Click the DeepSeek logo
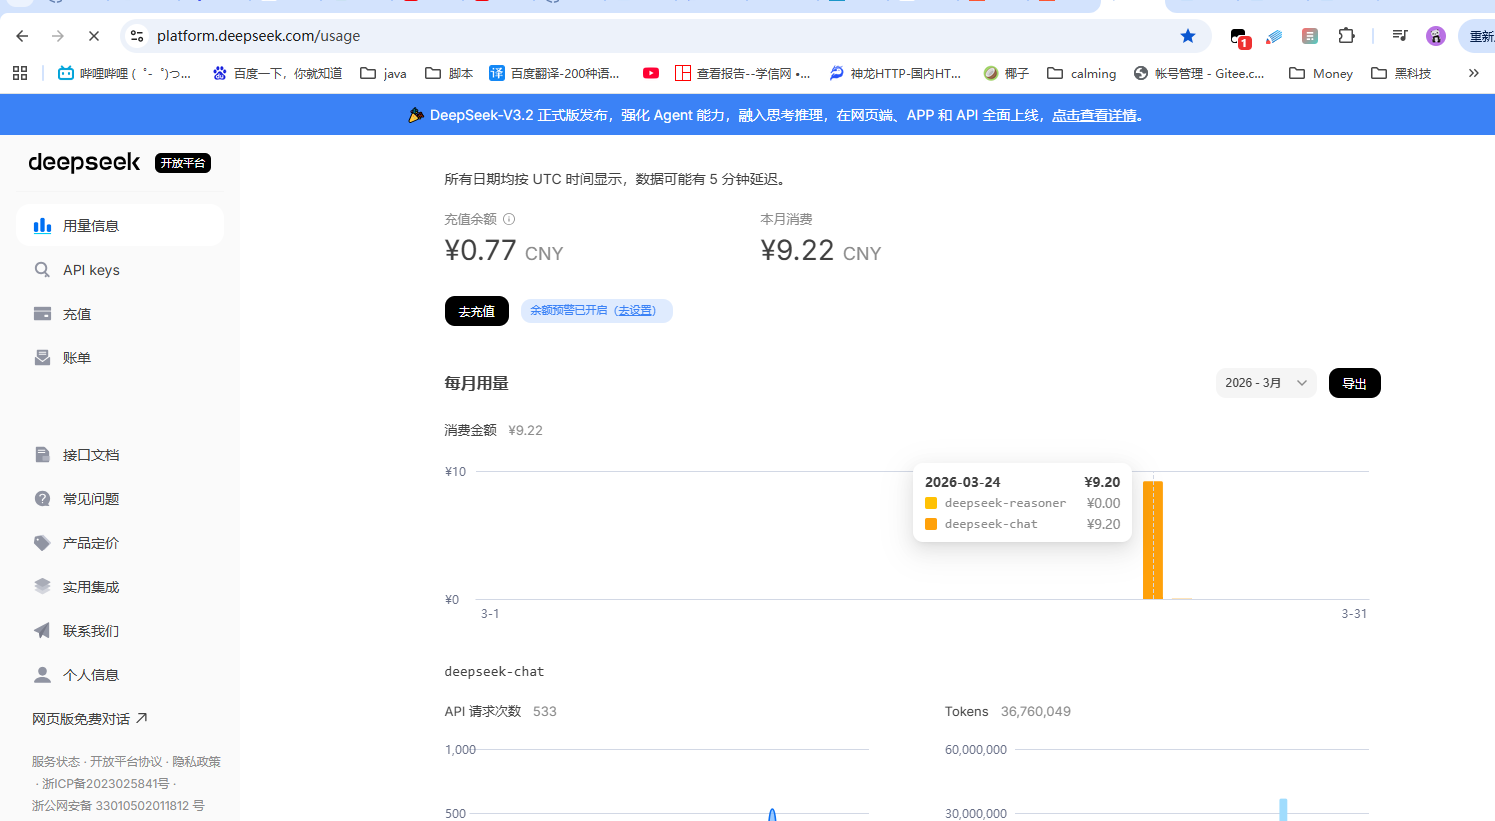 (x=84, y=162)
